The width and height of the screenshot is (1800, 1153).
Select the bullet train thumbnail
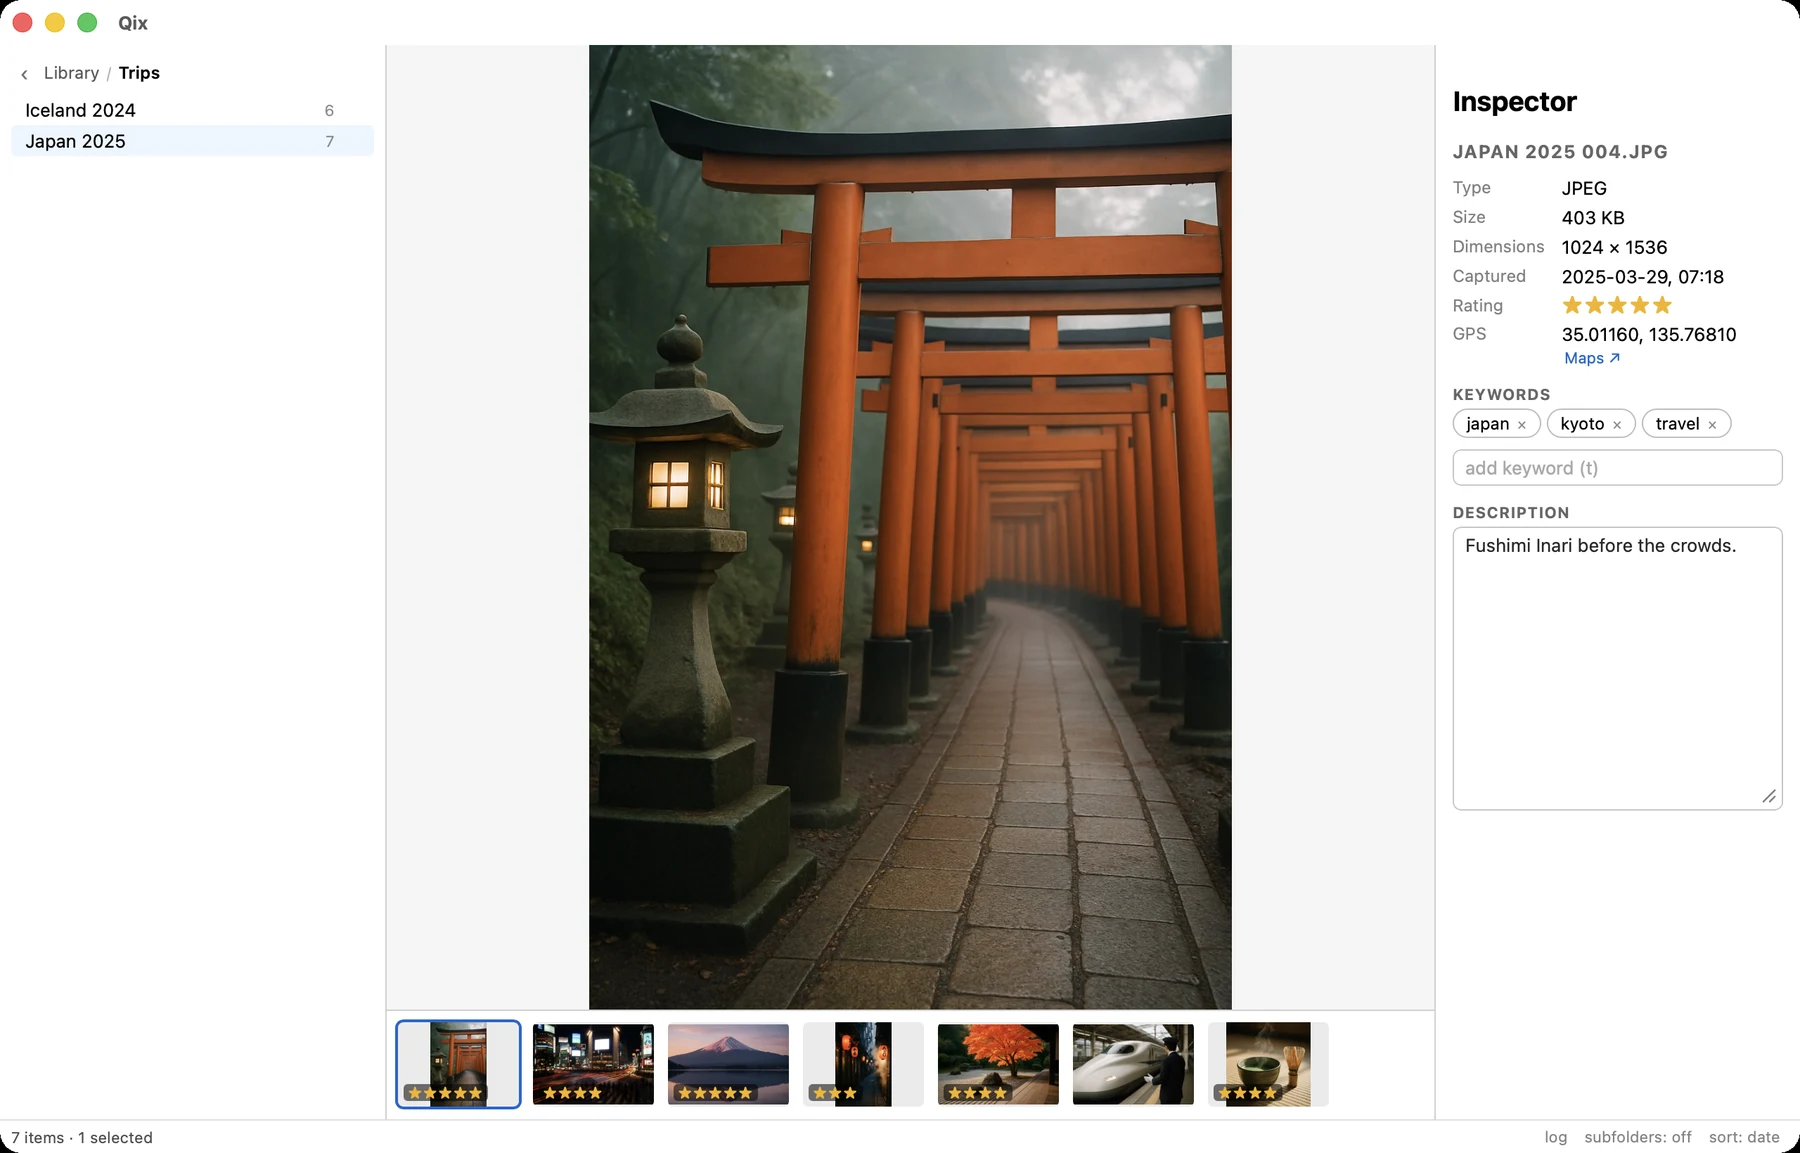click(x=1133, y=1064)
